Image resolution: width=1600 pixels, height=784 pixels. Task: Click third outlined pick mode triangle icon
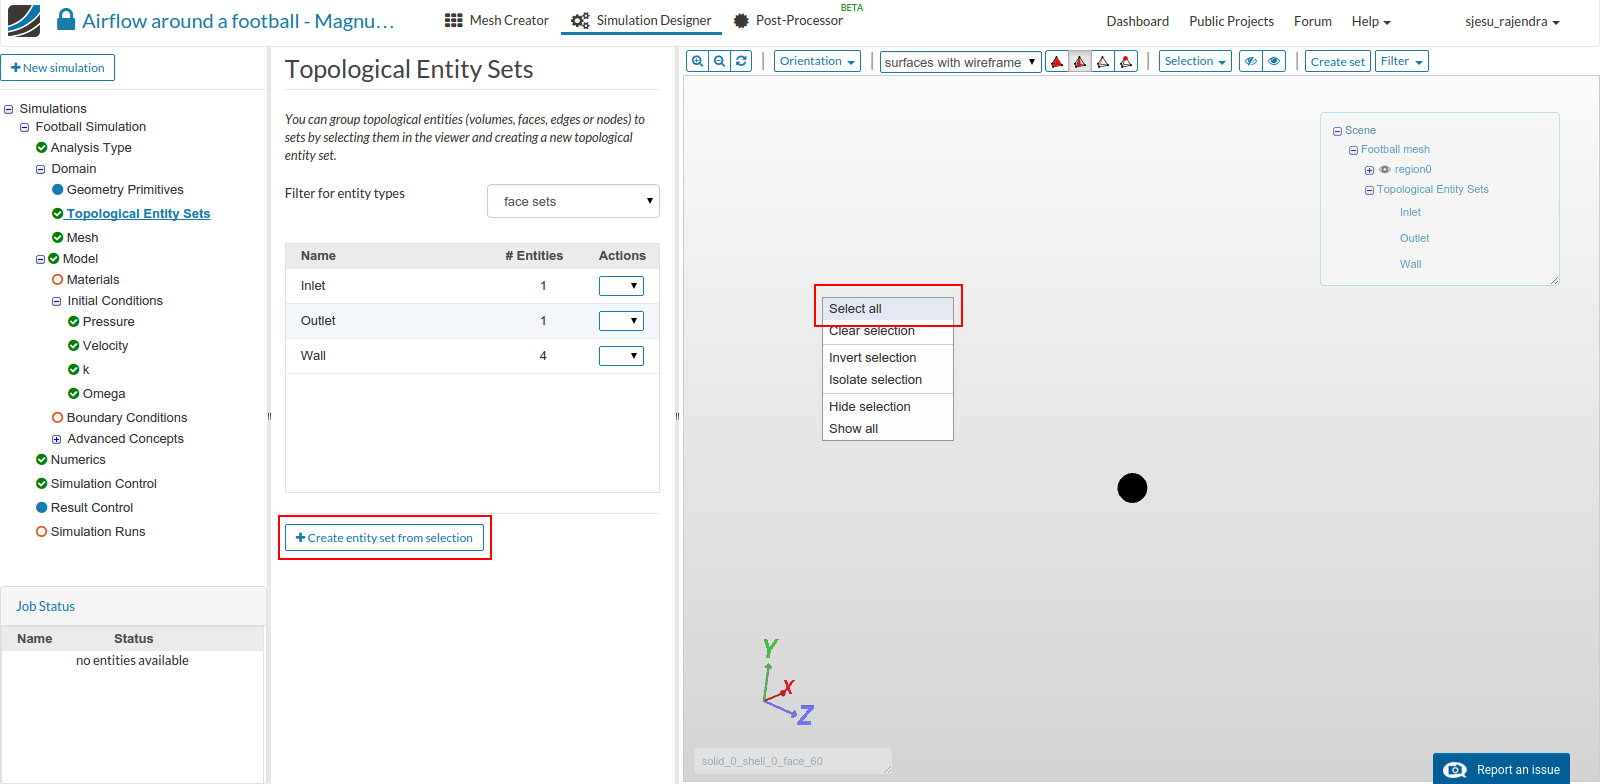[x=1103, y=62]
